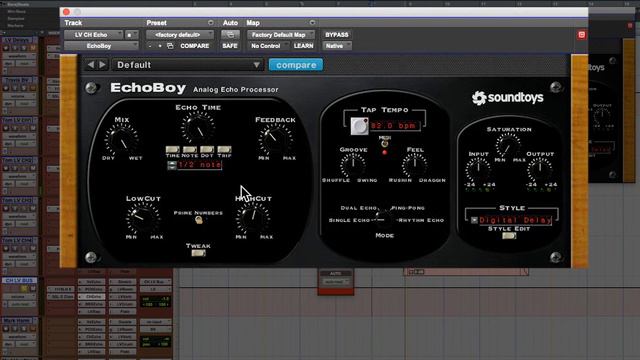Click the blue compare button
Screen dimensions: 640x360
tap(296, 65)
